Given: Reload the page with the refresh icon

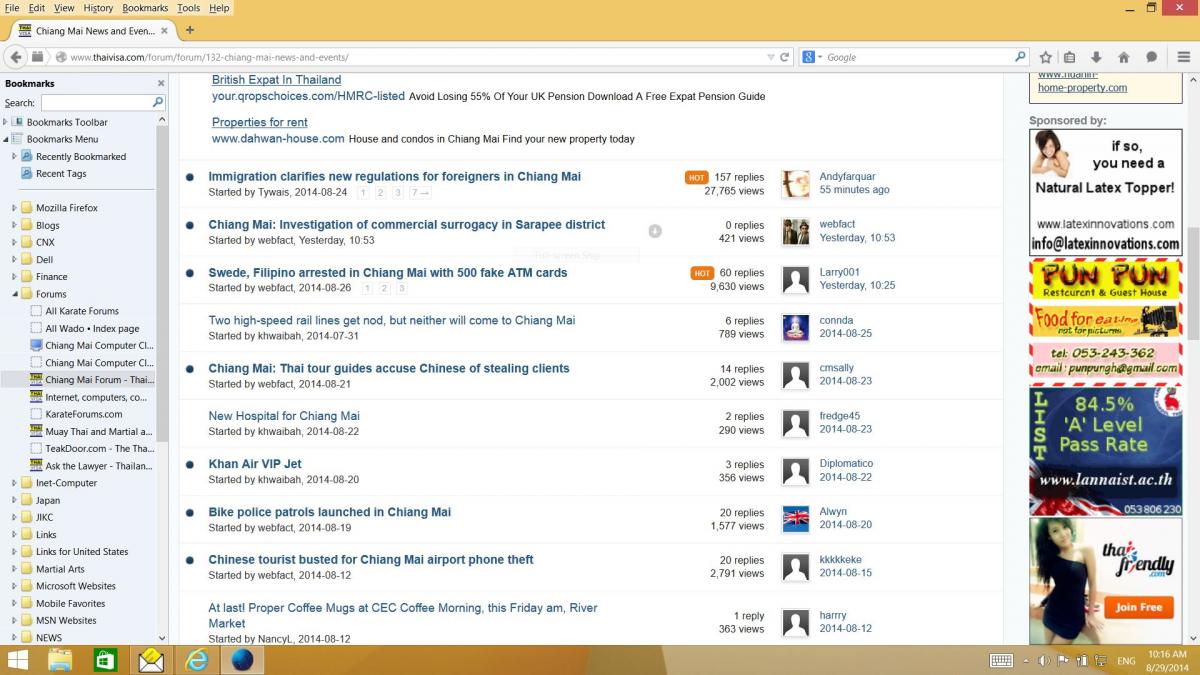Looking at the screenshot, I should [785, 57].
